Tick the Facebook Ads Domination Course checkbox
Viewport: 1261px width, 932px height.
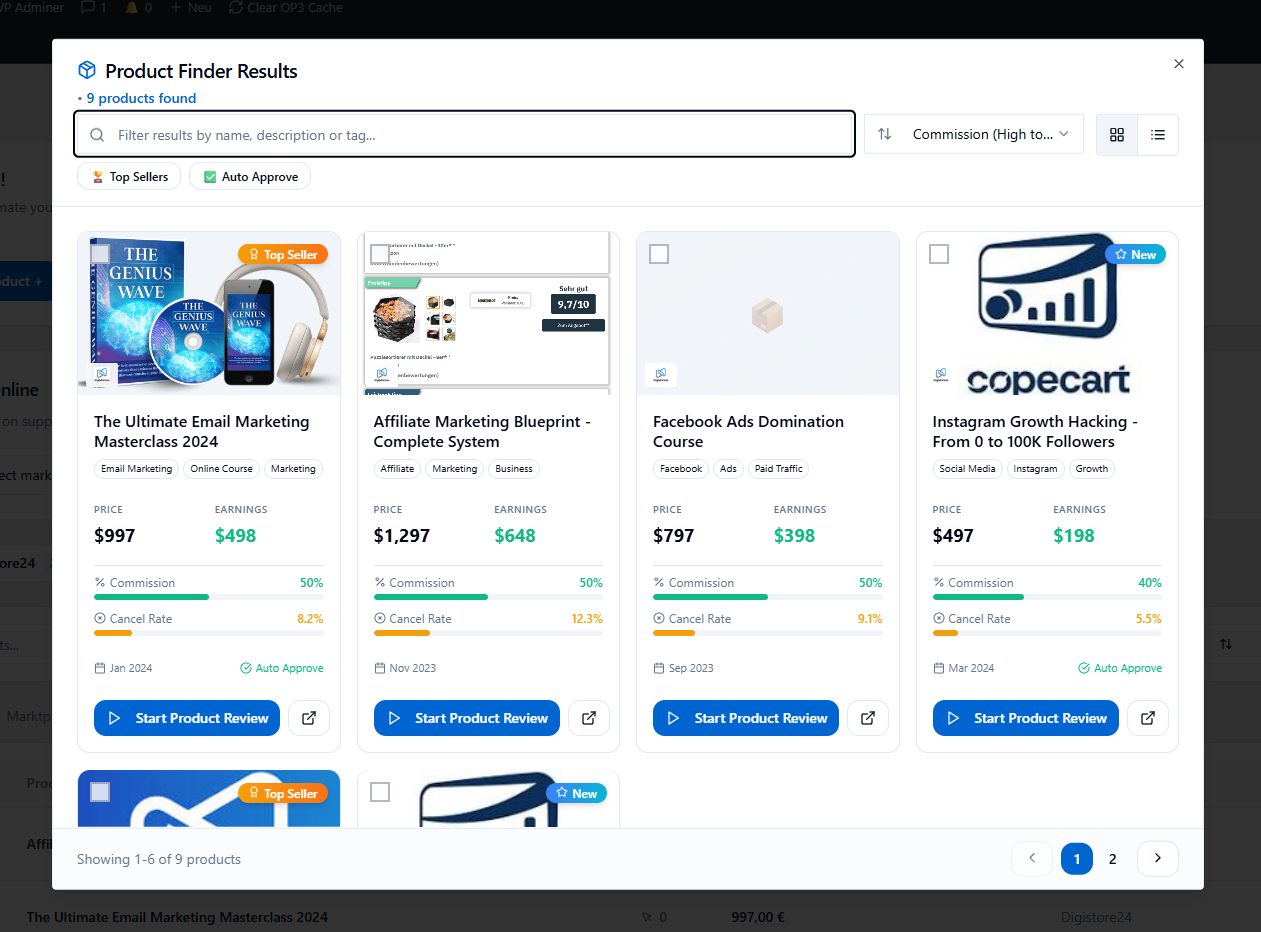coord(659,254)
